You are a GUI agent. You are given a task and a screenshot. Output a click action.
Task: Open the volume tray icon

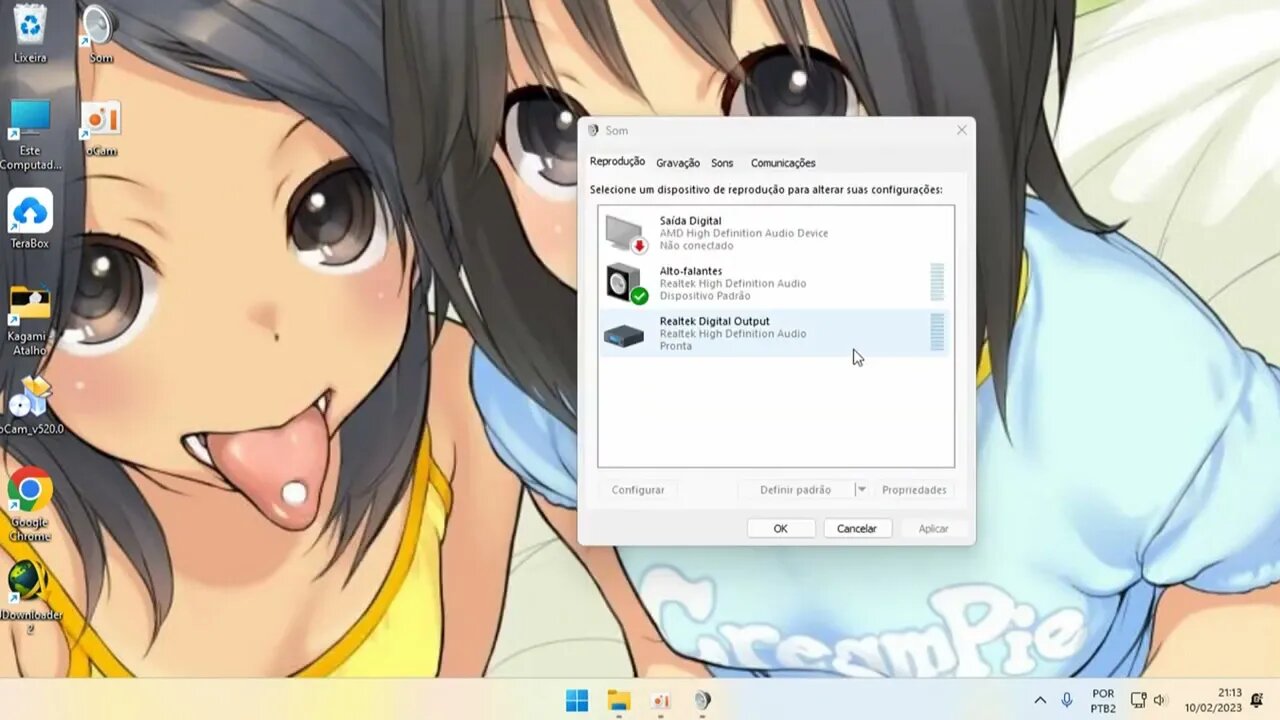click(x=1159, y=701)
